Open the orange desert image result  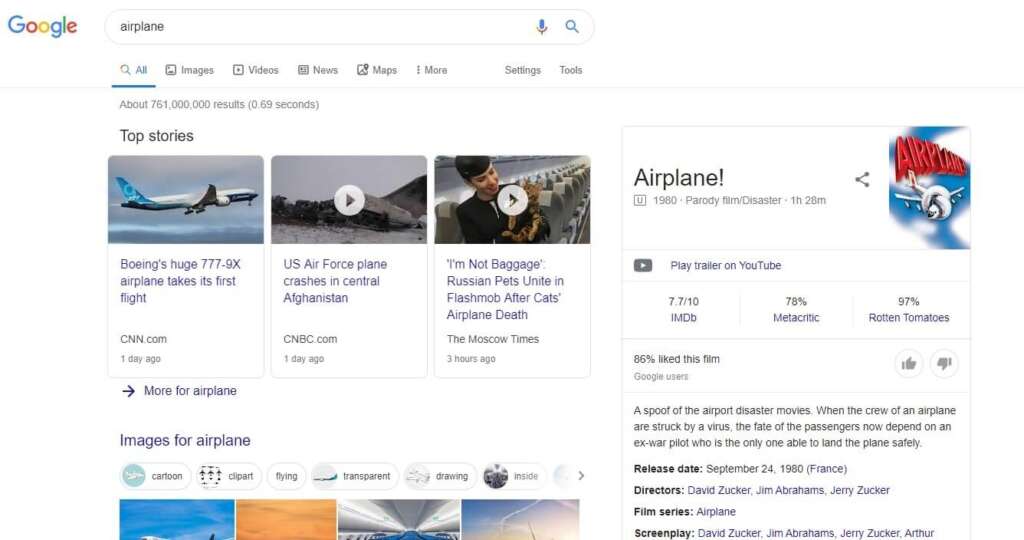pyautogui.click(x=286, y=520)
